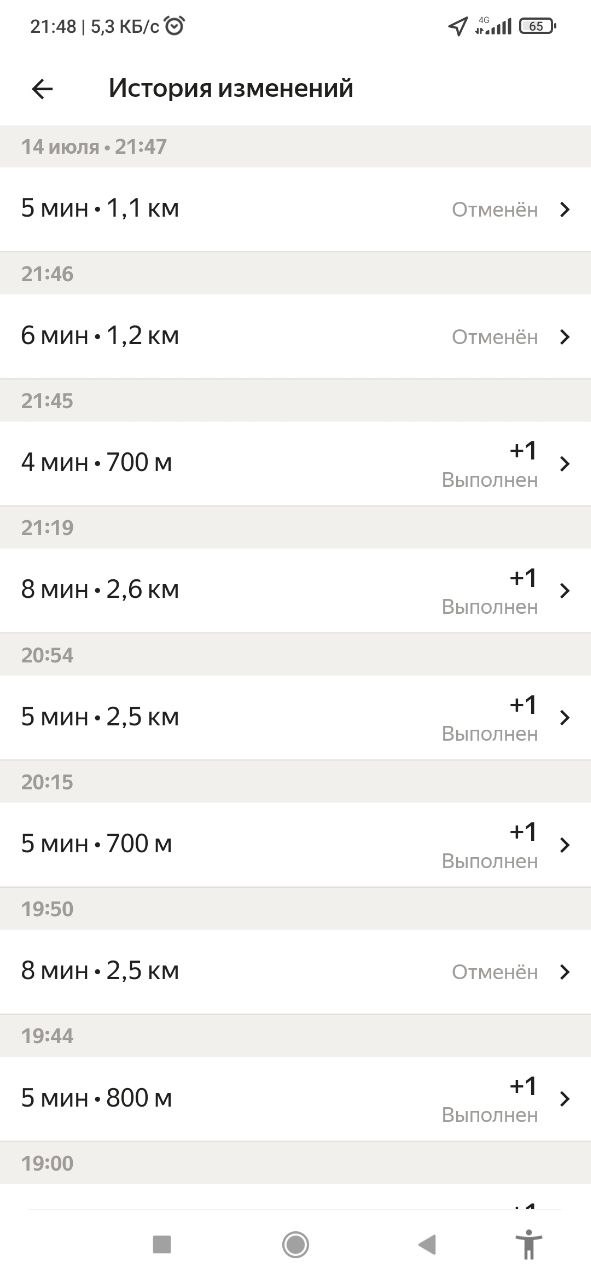Tap the accessibility person icon
The height and width of the screenshot is (1280, 591).
coord(528,1244)
